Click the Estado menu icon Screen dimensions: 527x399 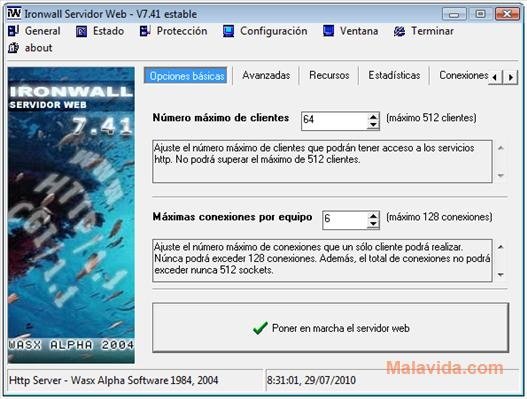[81, 32]
